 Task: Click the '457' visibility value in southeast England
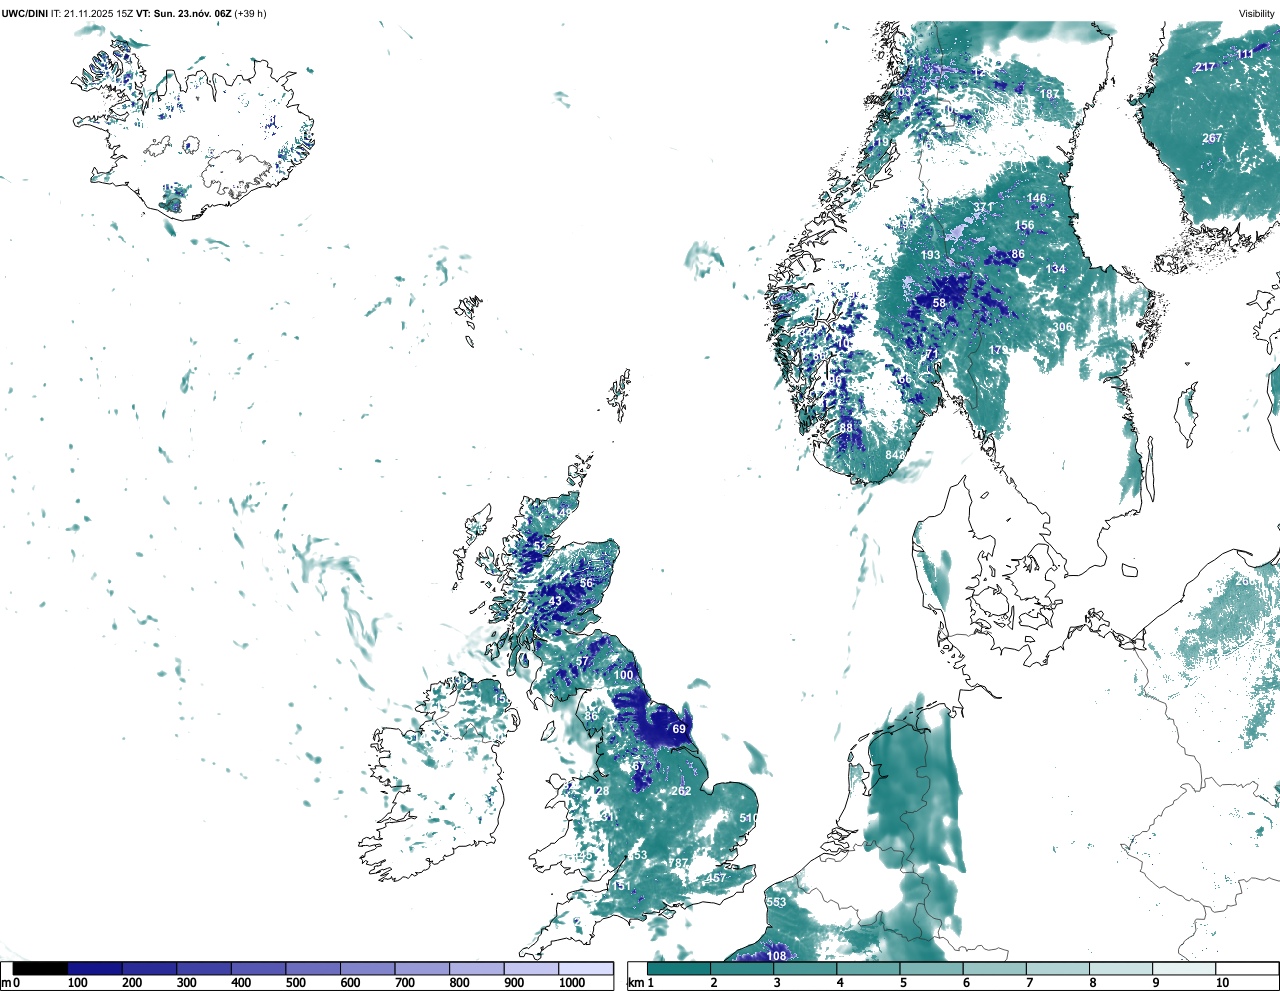pyautogui.click(x=716, y=878)
